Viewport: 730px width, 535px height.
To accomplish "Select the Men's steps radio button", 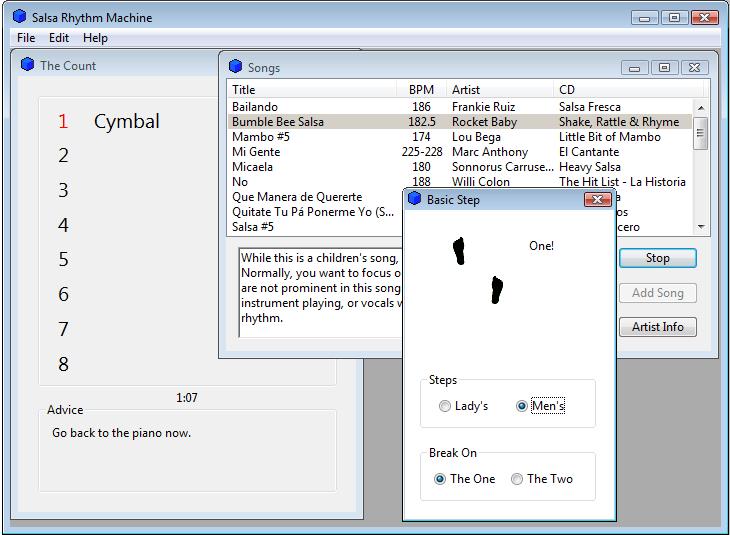I will coord(522,406).
